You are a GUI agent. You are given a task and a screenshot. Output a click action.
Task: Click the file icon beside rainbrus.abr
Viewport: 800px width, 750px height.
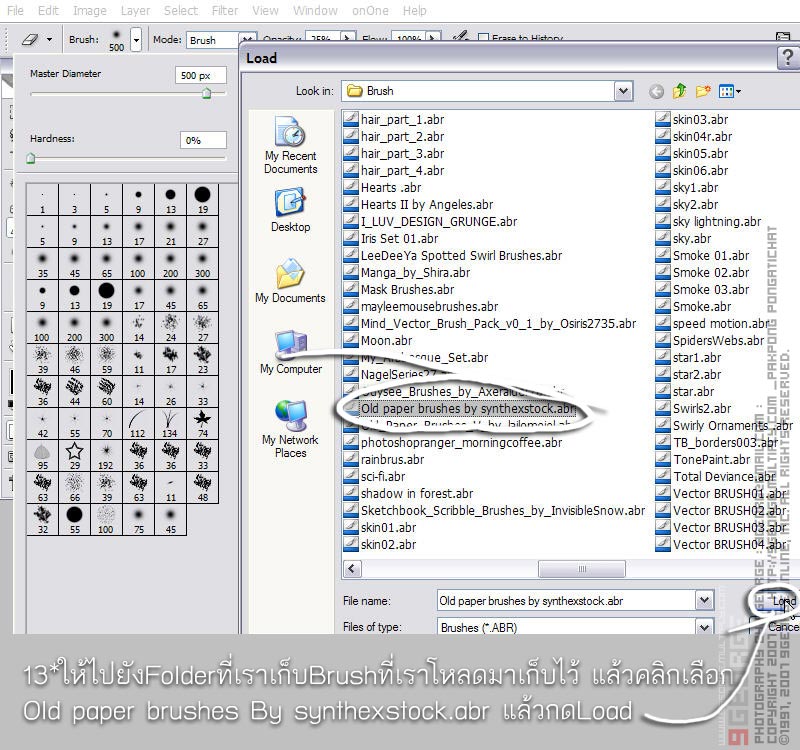351,459
